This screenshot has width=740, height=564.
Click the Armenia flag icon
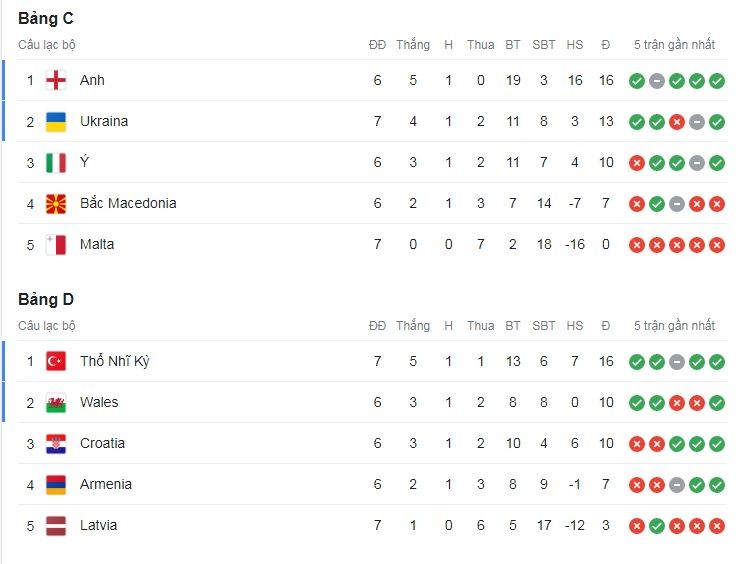56,484
